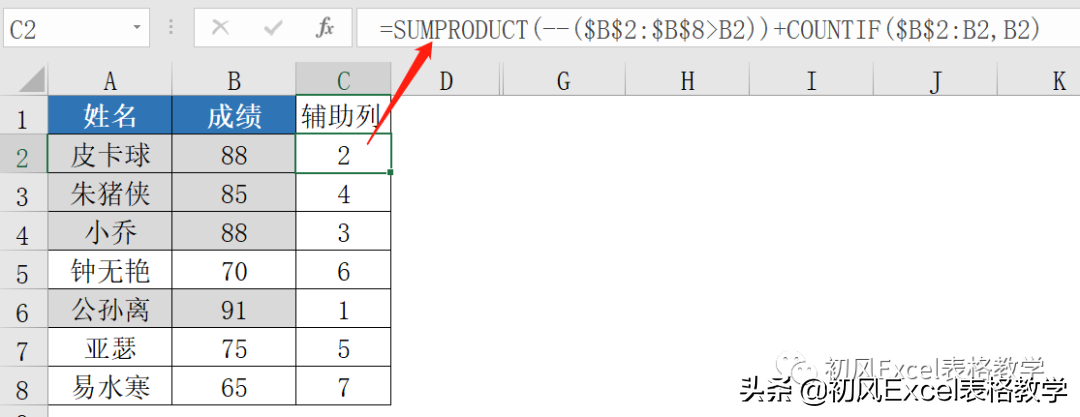Screen dimensions: 1080x417
Task: Select column C header
Action: pyautogui.click(x=344, y=81)
